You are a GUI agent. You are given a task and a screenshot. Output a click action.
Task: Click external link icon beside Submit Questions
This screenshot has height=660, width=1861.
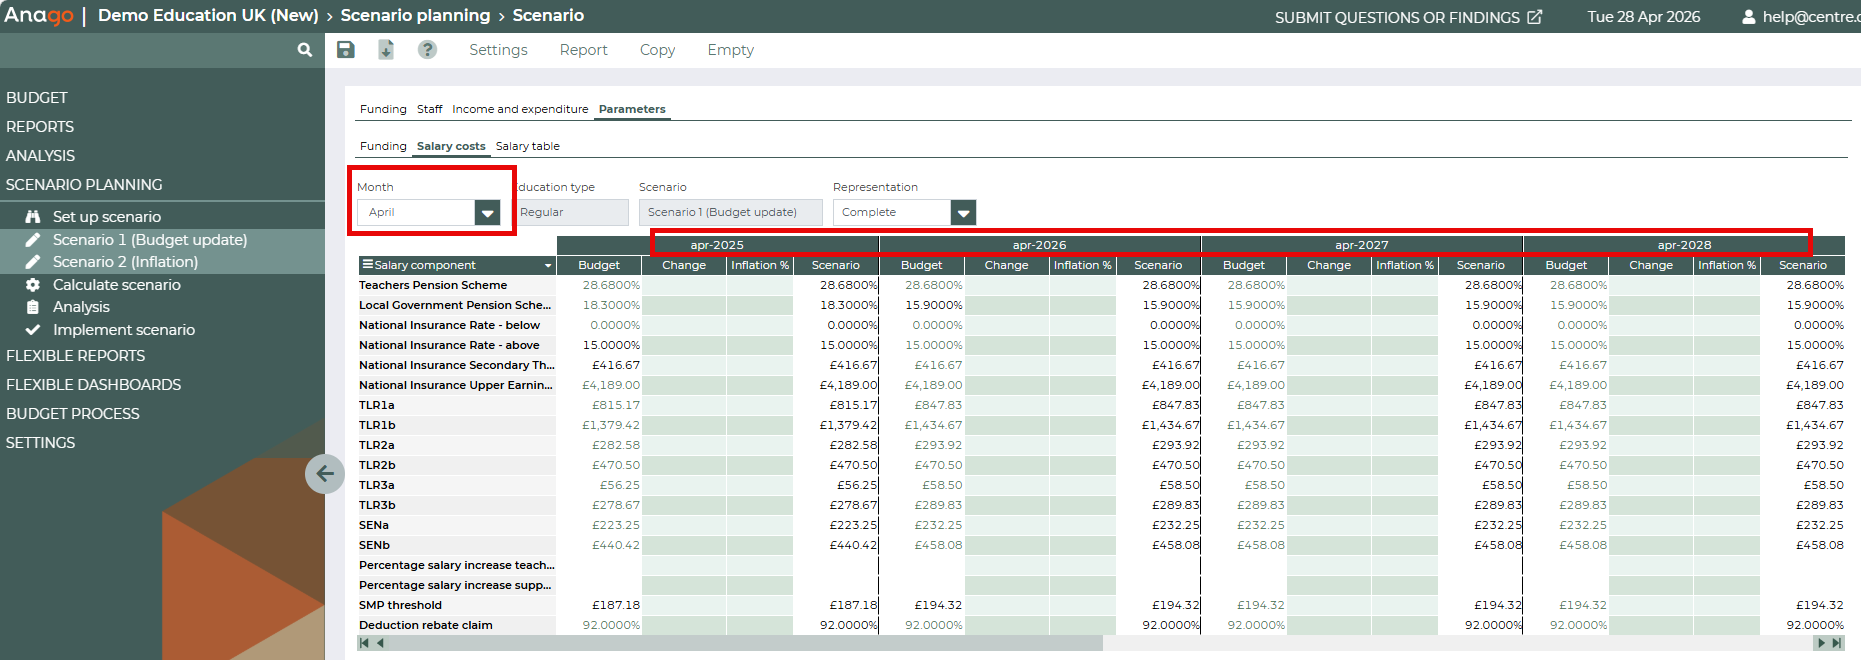pos(1535,17)
